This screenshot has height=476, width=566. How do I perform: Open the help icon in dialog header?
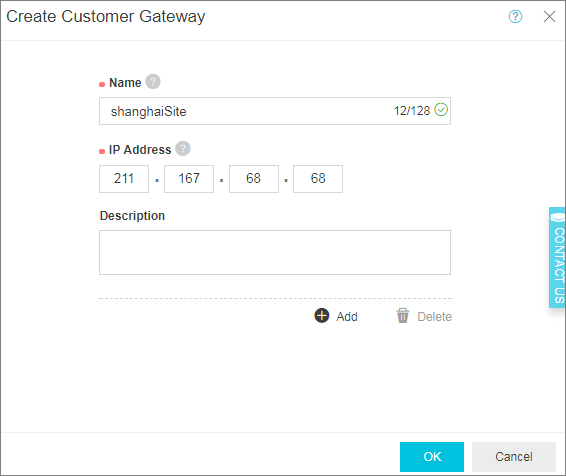[515, 16]
